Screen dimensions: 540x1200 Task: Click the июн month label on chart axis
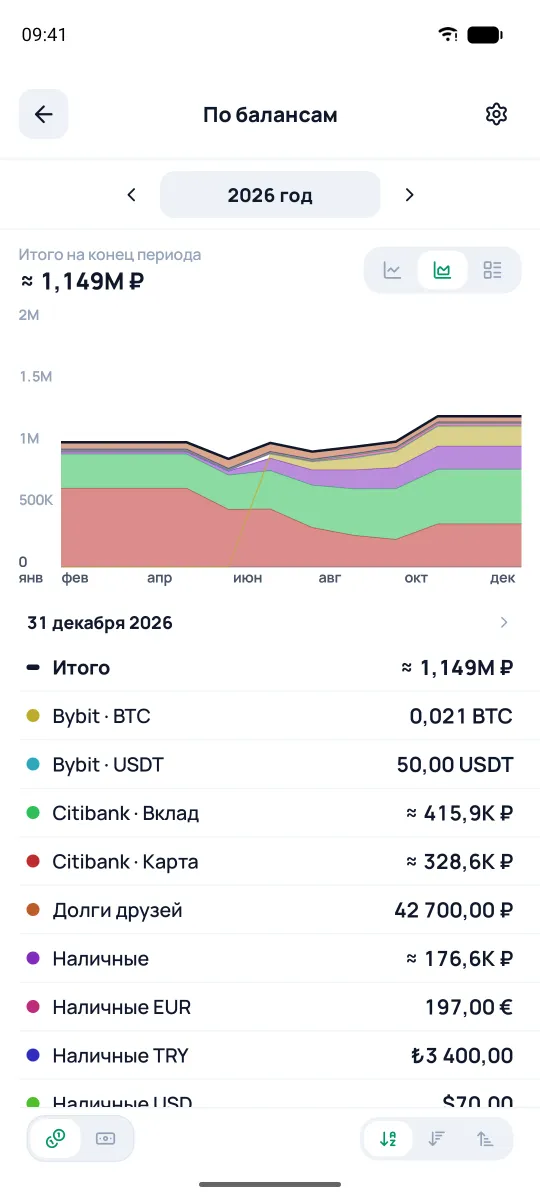pos(246,578)
